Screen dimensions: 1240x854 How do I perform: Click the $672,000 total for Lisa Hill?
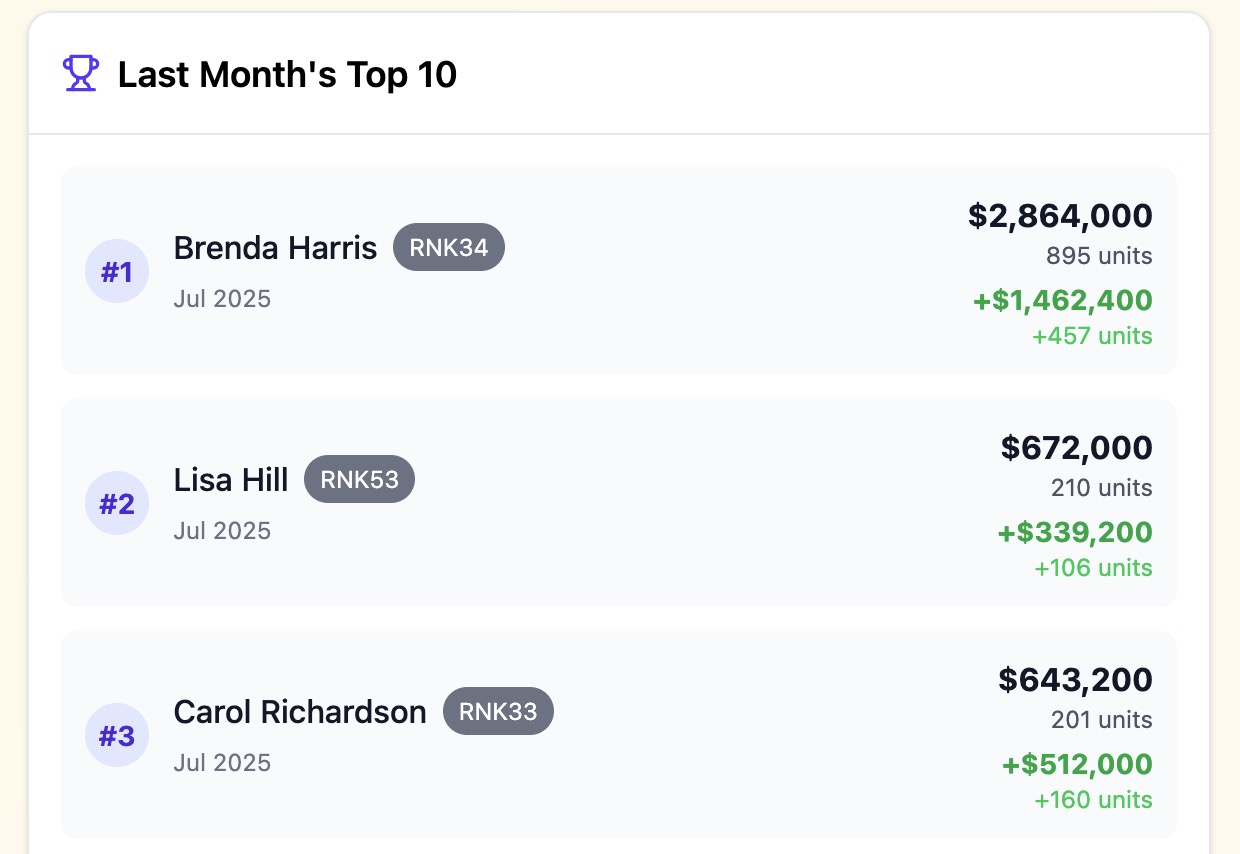(x=1076, y=447)
